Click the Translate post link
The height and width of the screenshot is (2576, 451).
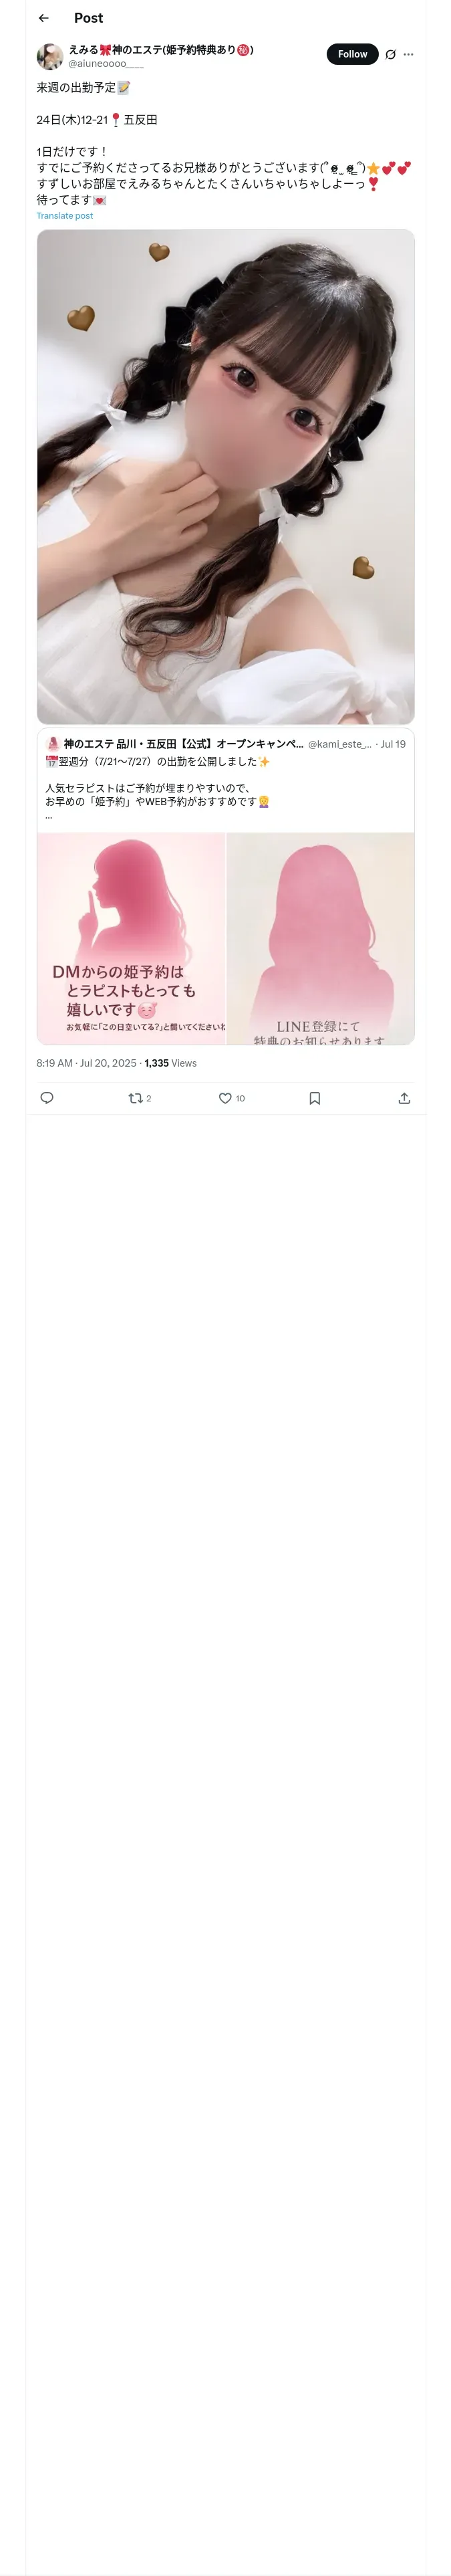[65, 216]
